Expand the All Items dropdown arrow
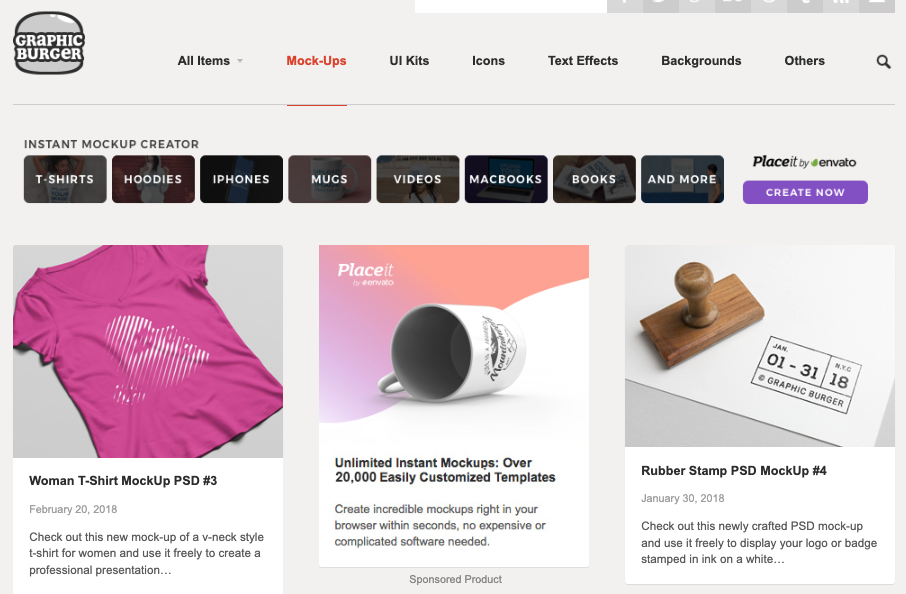 coord(240,61)
